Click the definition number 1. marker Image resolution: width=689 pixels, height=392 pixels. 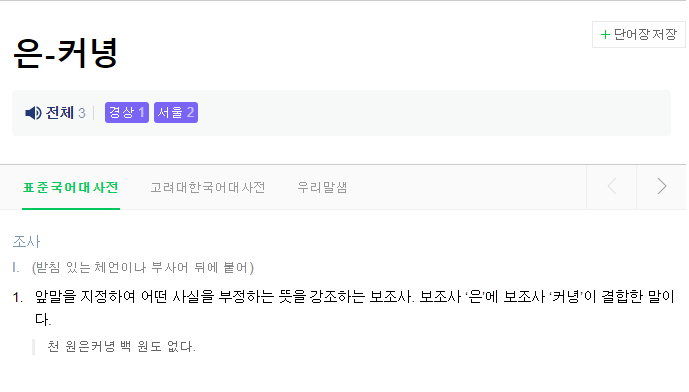coord(18,298)
